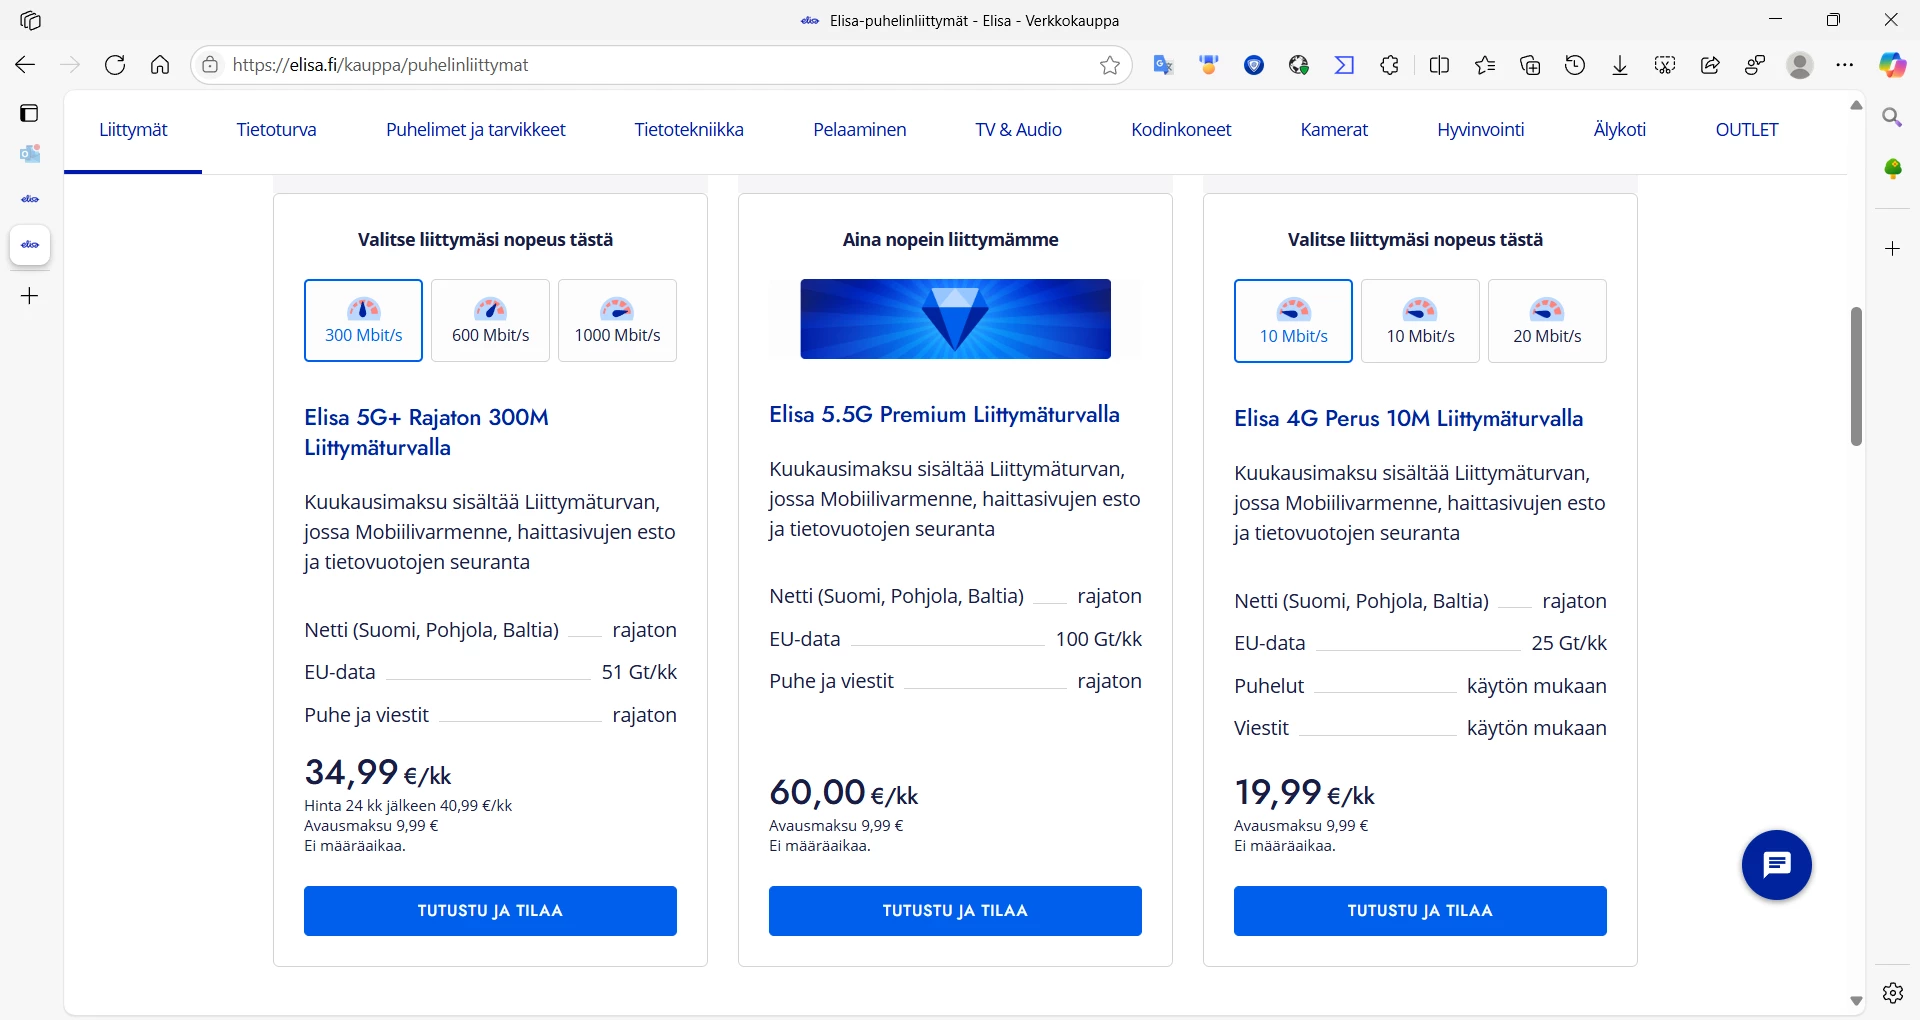Select the 300 Mbit/s speed option
This screenshot has height=1020, width=1920.
[x=363, y=320]
